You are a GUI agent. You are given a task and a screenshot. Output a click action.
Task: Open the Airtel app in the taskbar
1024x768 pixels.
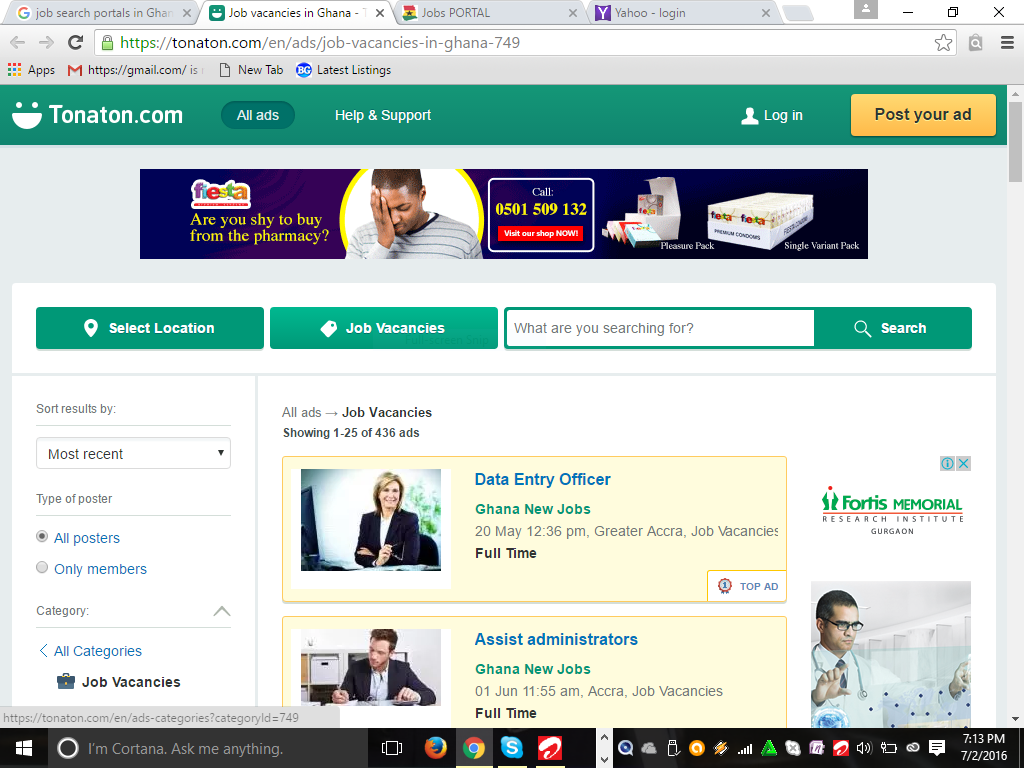[551, 748]
